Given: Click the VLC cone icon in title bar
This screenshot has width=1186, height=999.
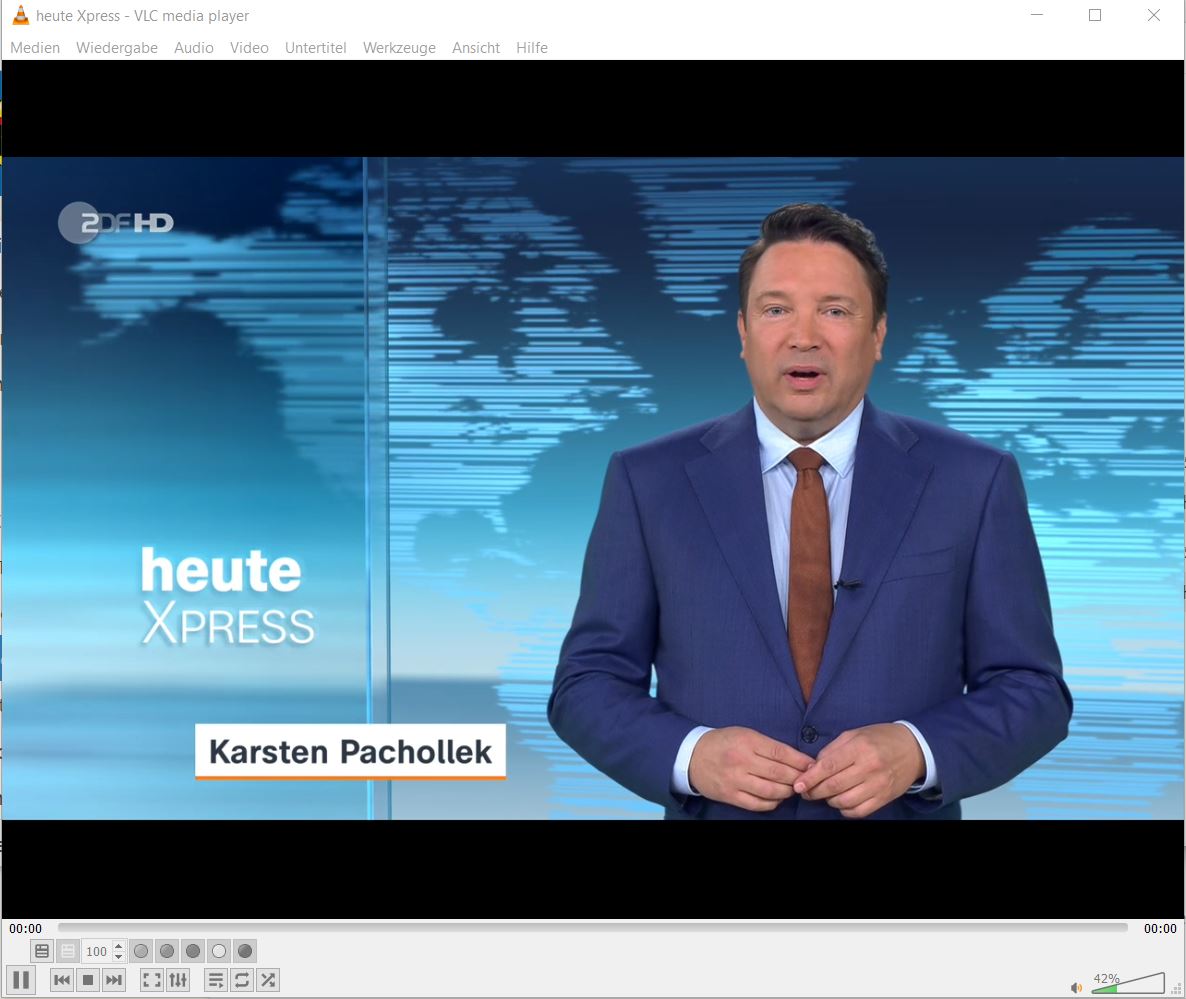Looking at the screenshot, I should [x=21, y=15].
